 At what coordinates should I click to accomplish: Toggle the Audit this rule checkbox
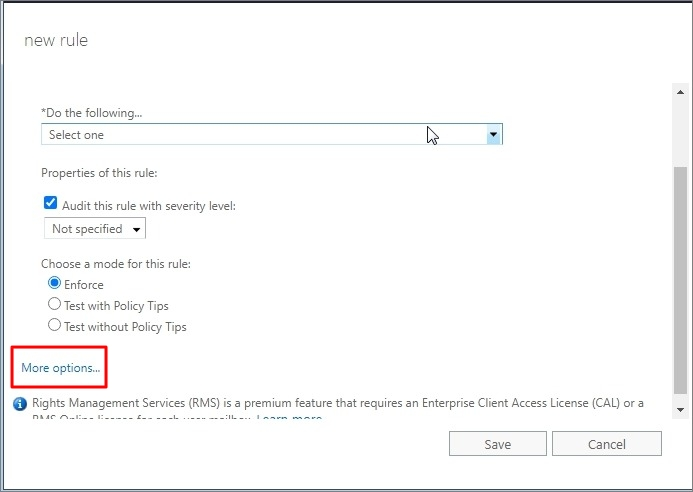coord(50,203)
